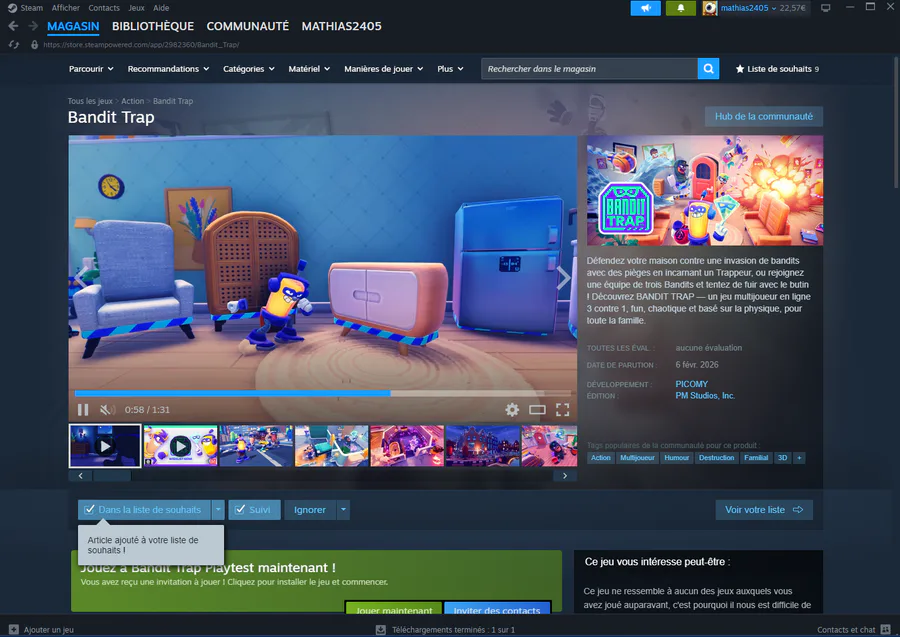Open the Contacts menu in top bar
This screenshot has width=900, height=637.
point(104,8)
